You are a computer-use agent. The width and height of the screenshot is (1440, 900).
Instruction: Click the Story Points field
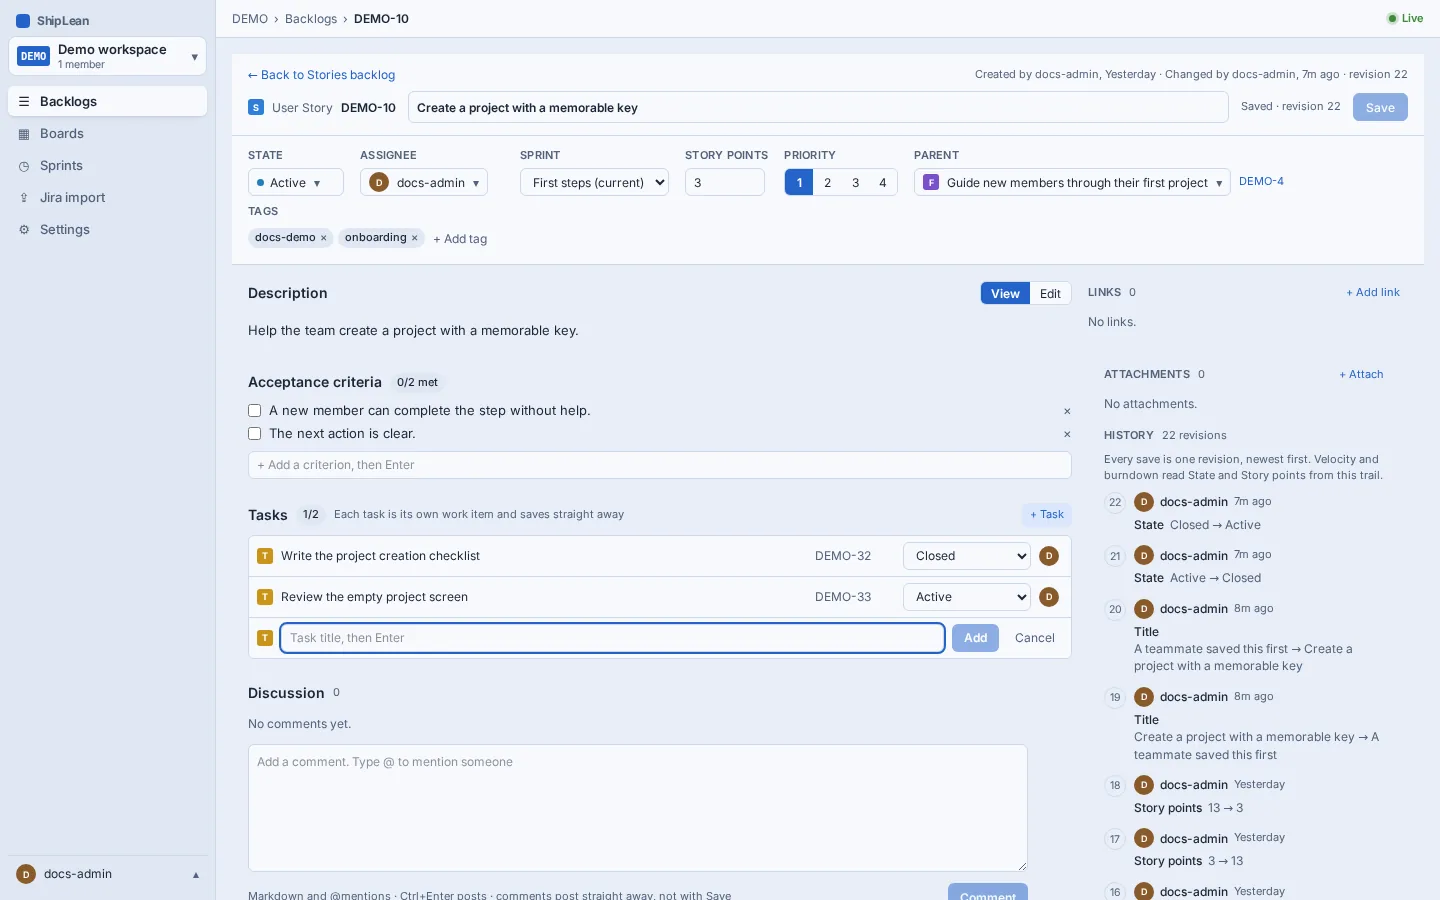[x=725, y=182]
